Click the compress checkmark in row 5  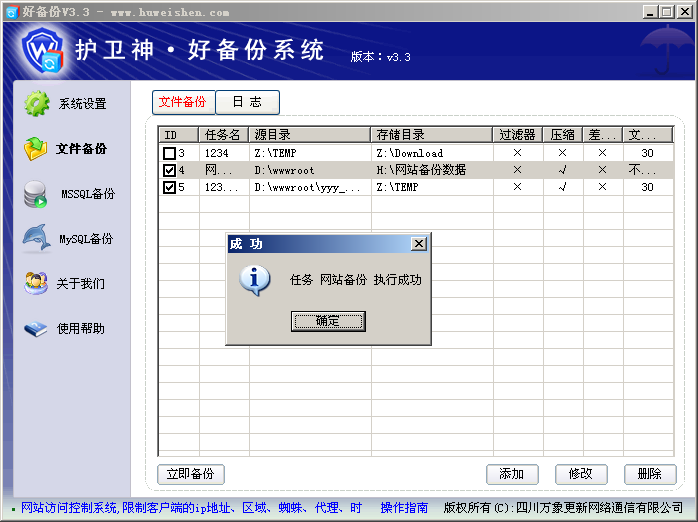563,187
